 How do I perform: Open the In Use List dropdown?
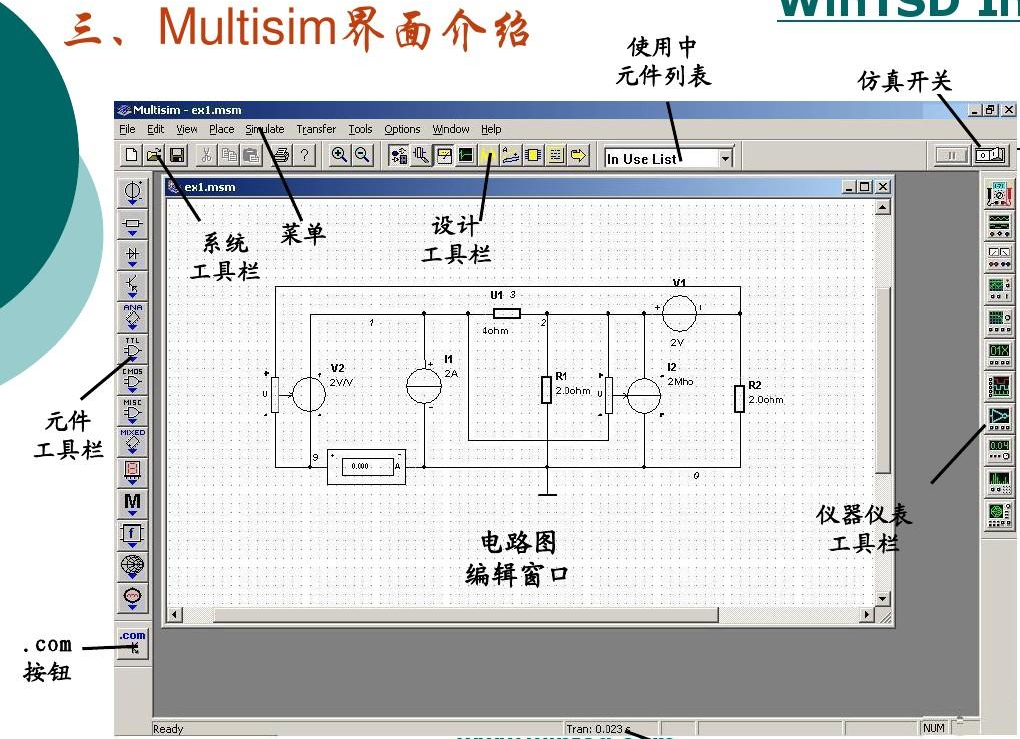coord(726,158)
